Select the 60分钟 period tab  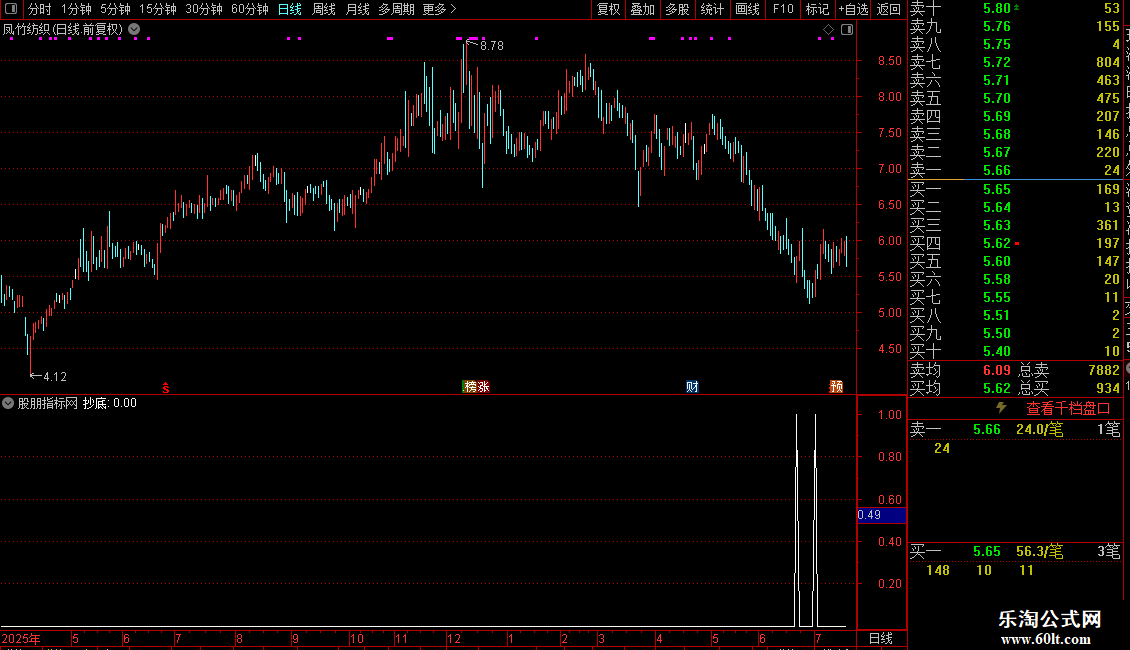click(250, 9)
